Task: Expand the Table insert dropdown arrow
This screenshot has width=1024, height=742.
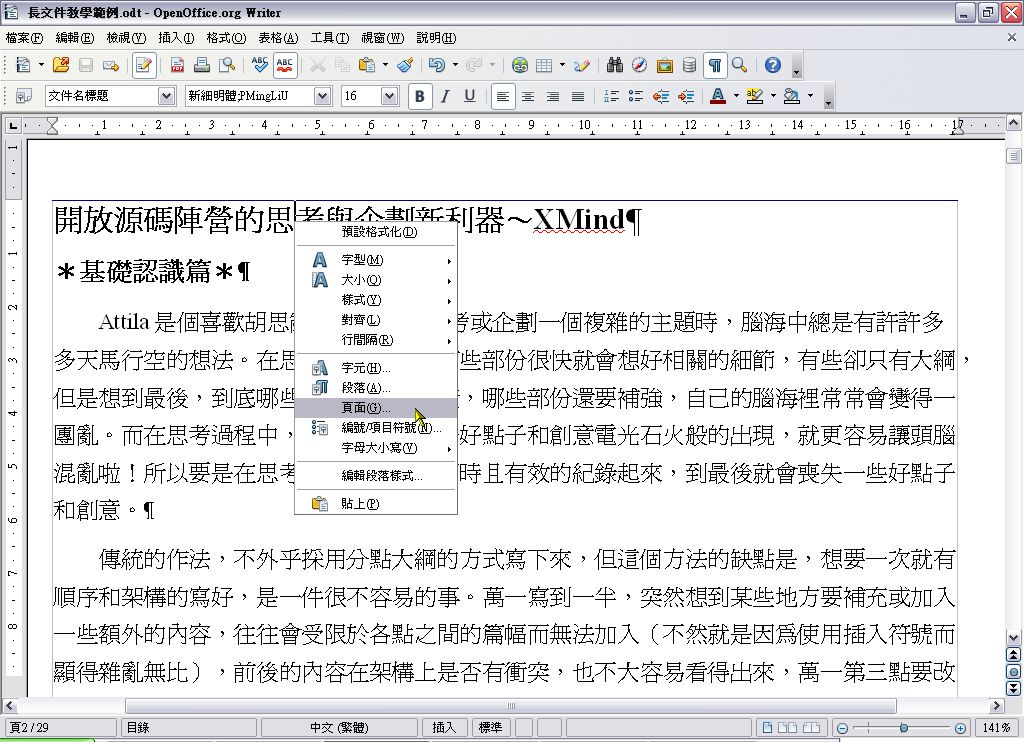Action: (x=562, y=65)
